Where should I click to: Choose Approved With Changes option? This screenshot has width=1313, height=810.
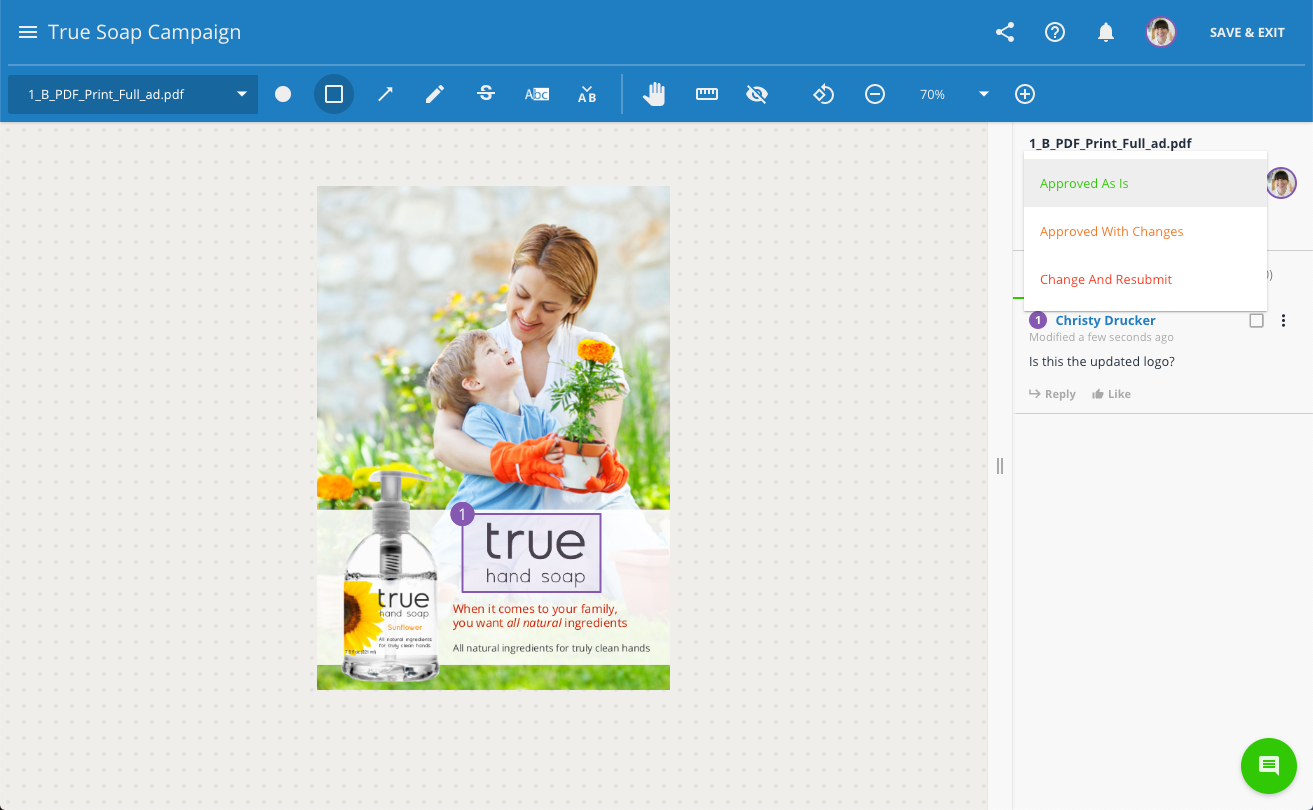(1111, 232)
